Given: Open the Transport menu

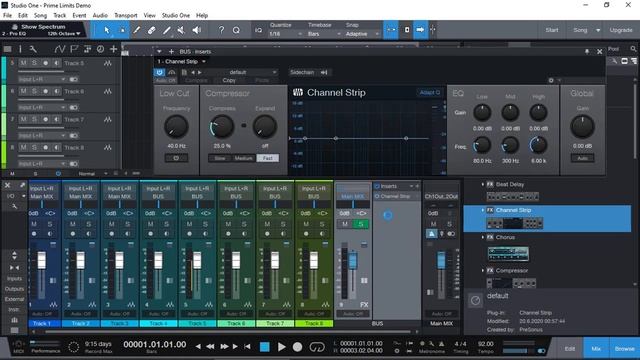Looking at the screenshot, I should click(126, 15).
